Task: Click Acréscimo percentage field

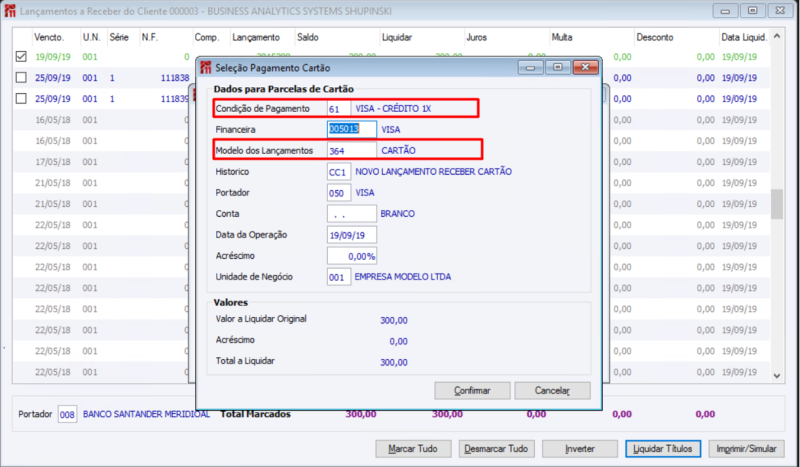Action: click(x=352, y=256)
